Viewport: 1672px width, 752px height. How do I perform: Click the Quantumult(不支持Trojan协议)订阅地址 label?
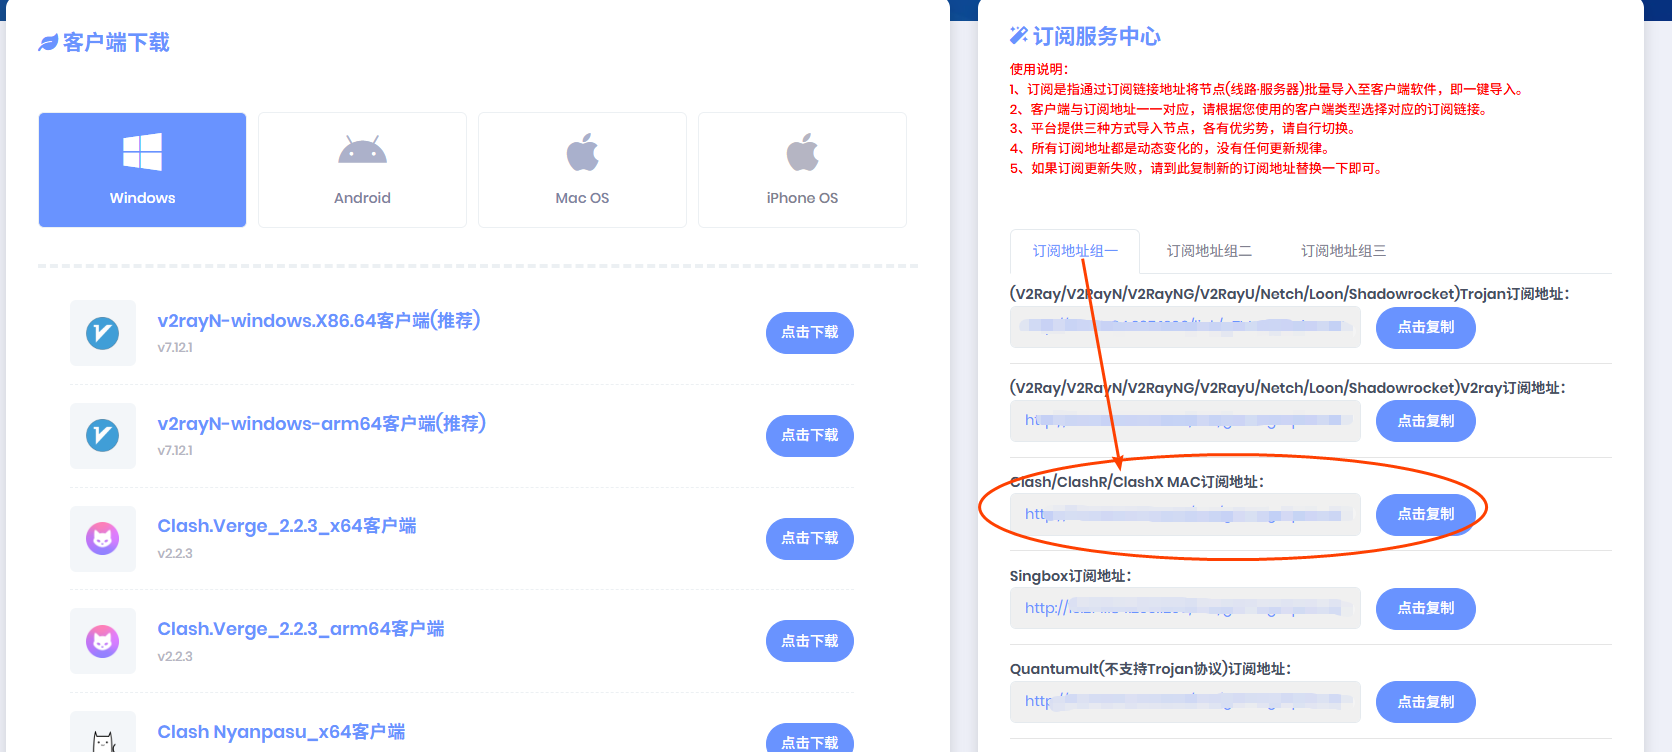[x=1150, y=669]
